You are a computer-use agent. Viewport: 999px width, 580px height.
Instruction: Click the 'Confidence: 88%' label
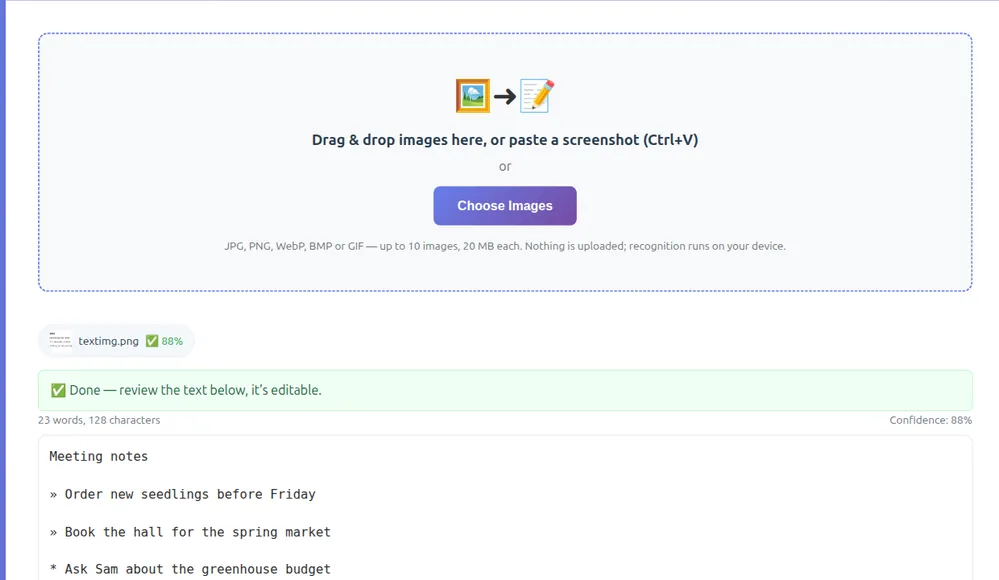coord(931,420)
